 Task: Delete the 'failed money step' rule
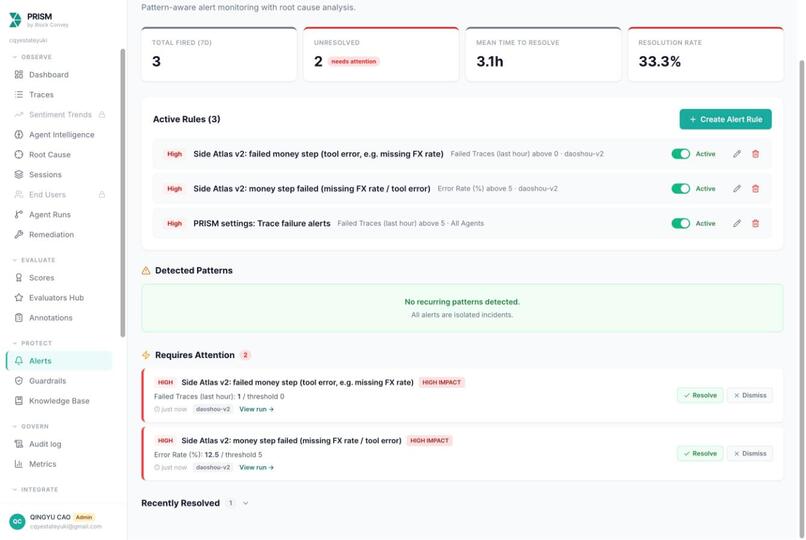pyautogui.click(x=756, y=154)
